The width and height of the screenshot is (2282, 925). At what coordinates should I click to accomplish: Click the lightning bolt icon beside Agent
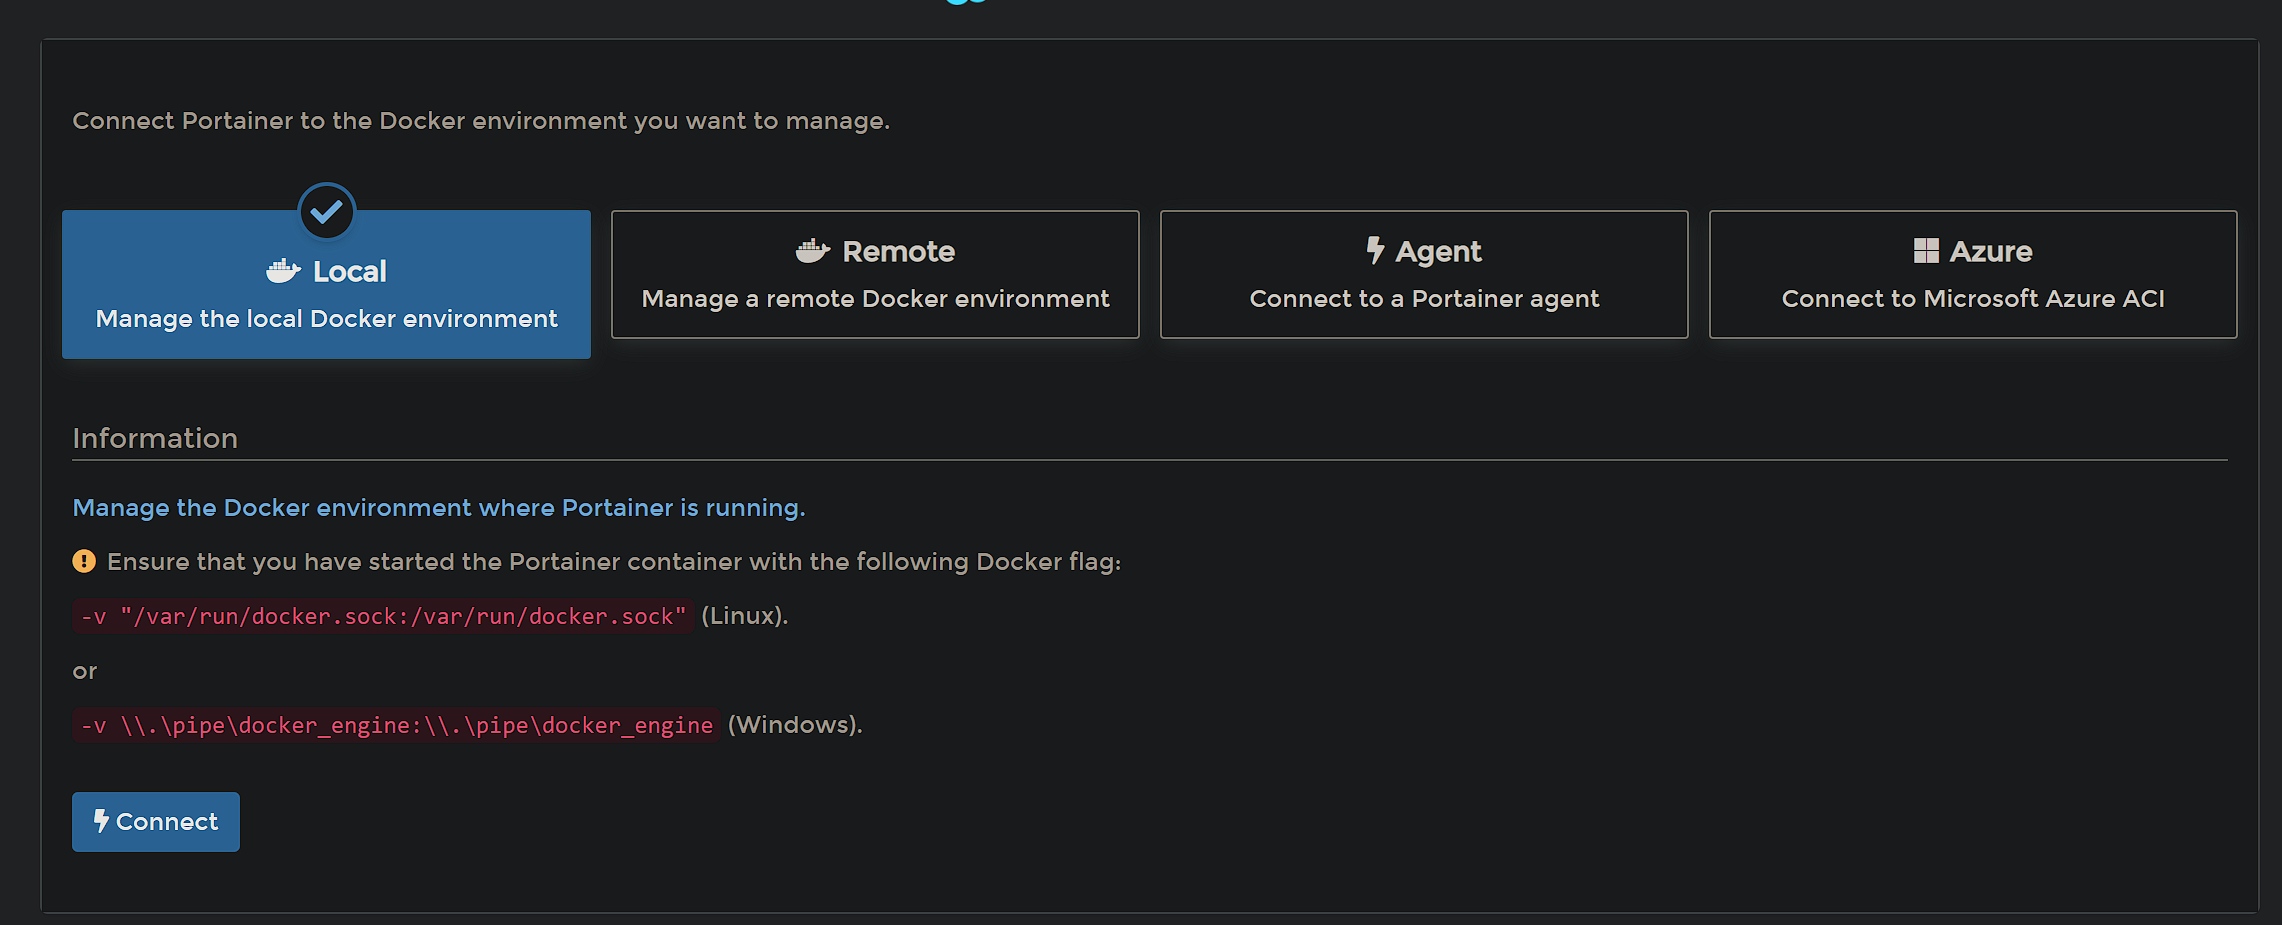tap(1376, 250)
